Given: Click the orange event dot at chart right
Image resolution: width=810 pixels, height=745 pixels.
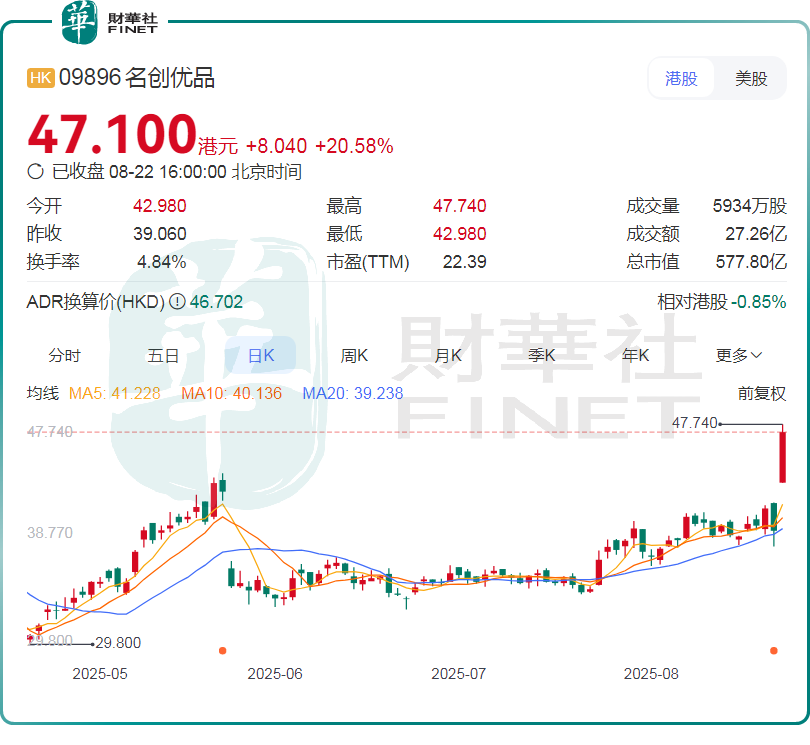Looking at the screenshot, I should 774,650.
